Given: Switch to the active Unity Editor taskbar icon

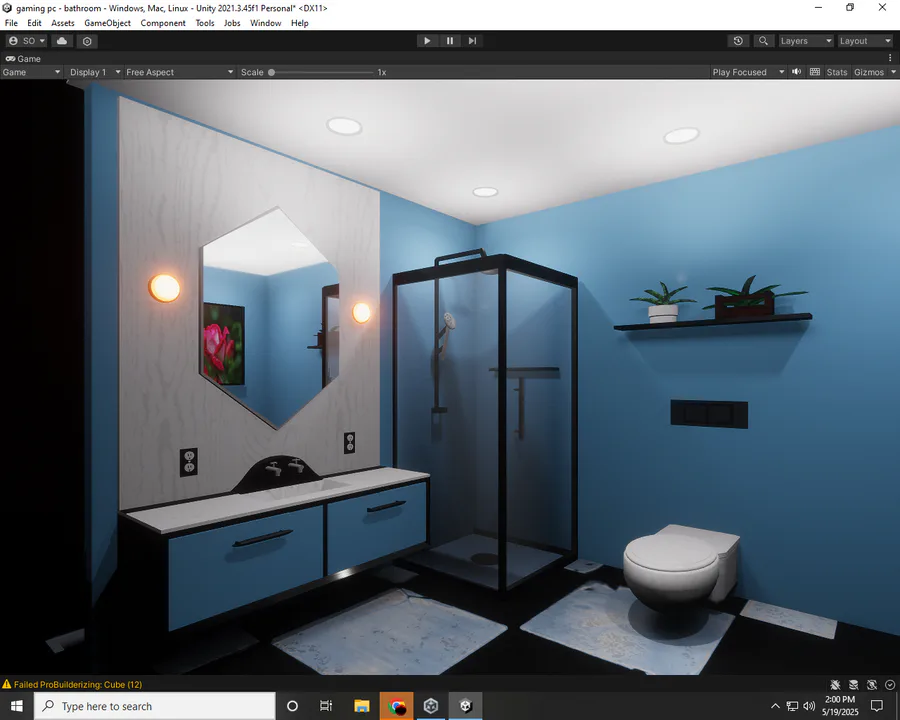Looking at the screenshot, I should point(465,706).
